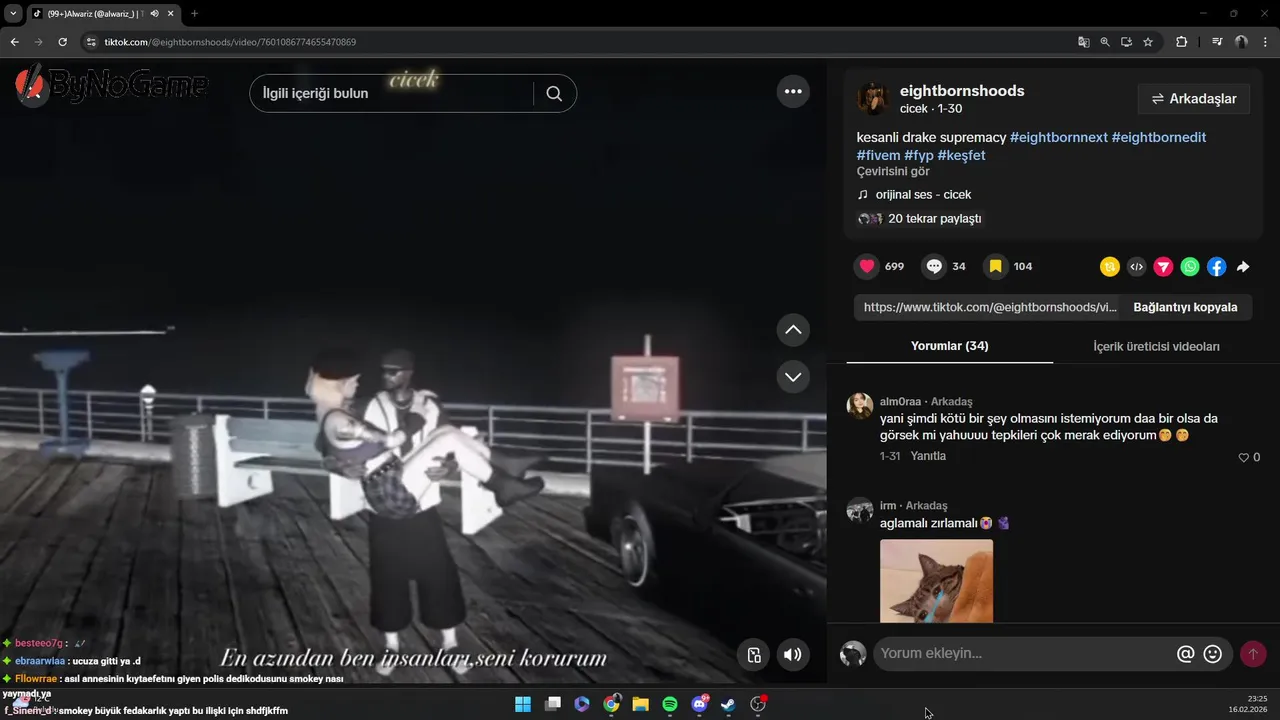Image resolution: width=1280 pixels, height=720 pixels.
Task: Go to previous video with up chevron
Action: pyautogui.click(x=793, y=329)
